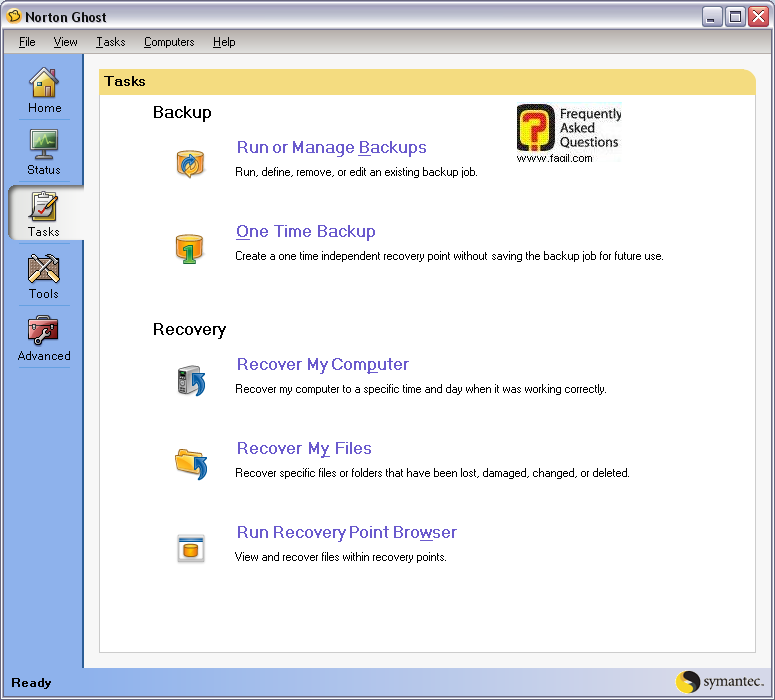Screen dimensions: 775x700
Task: Click the Recover My Files folder icon
Action: click(x=190, y=464)
